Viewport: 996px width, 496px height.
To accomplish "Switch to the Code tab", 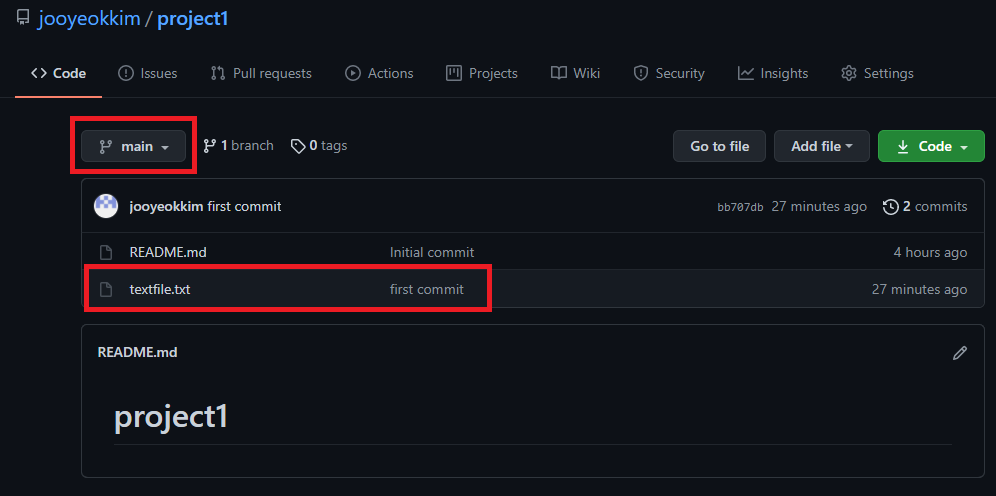I will [58, 74].
